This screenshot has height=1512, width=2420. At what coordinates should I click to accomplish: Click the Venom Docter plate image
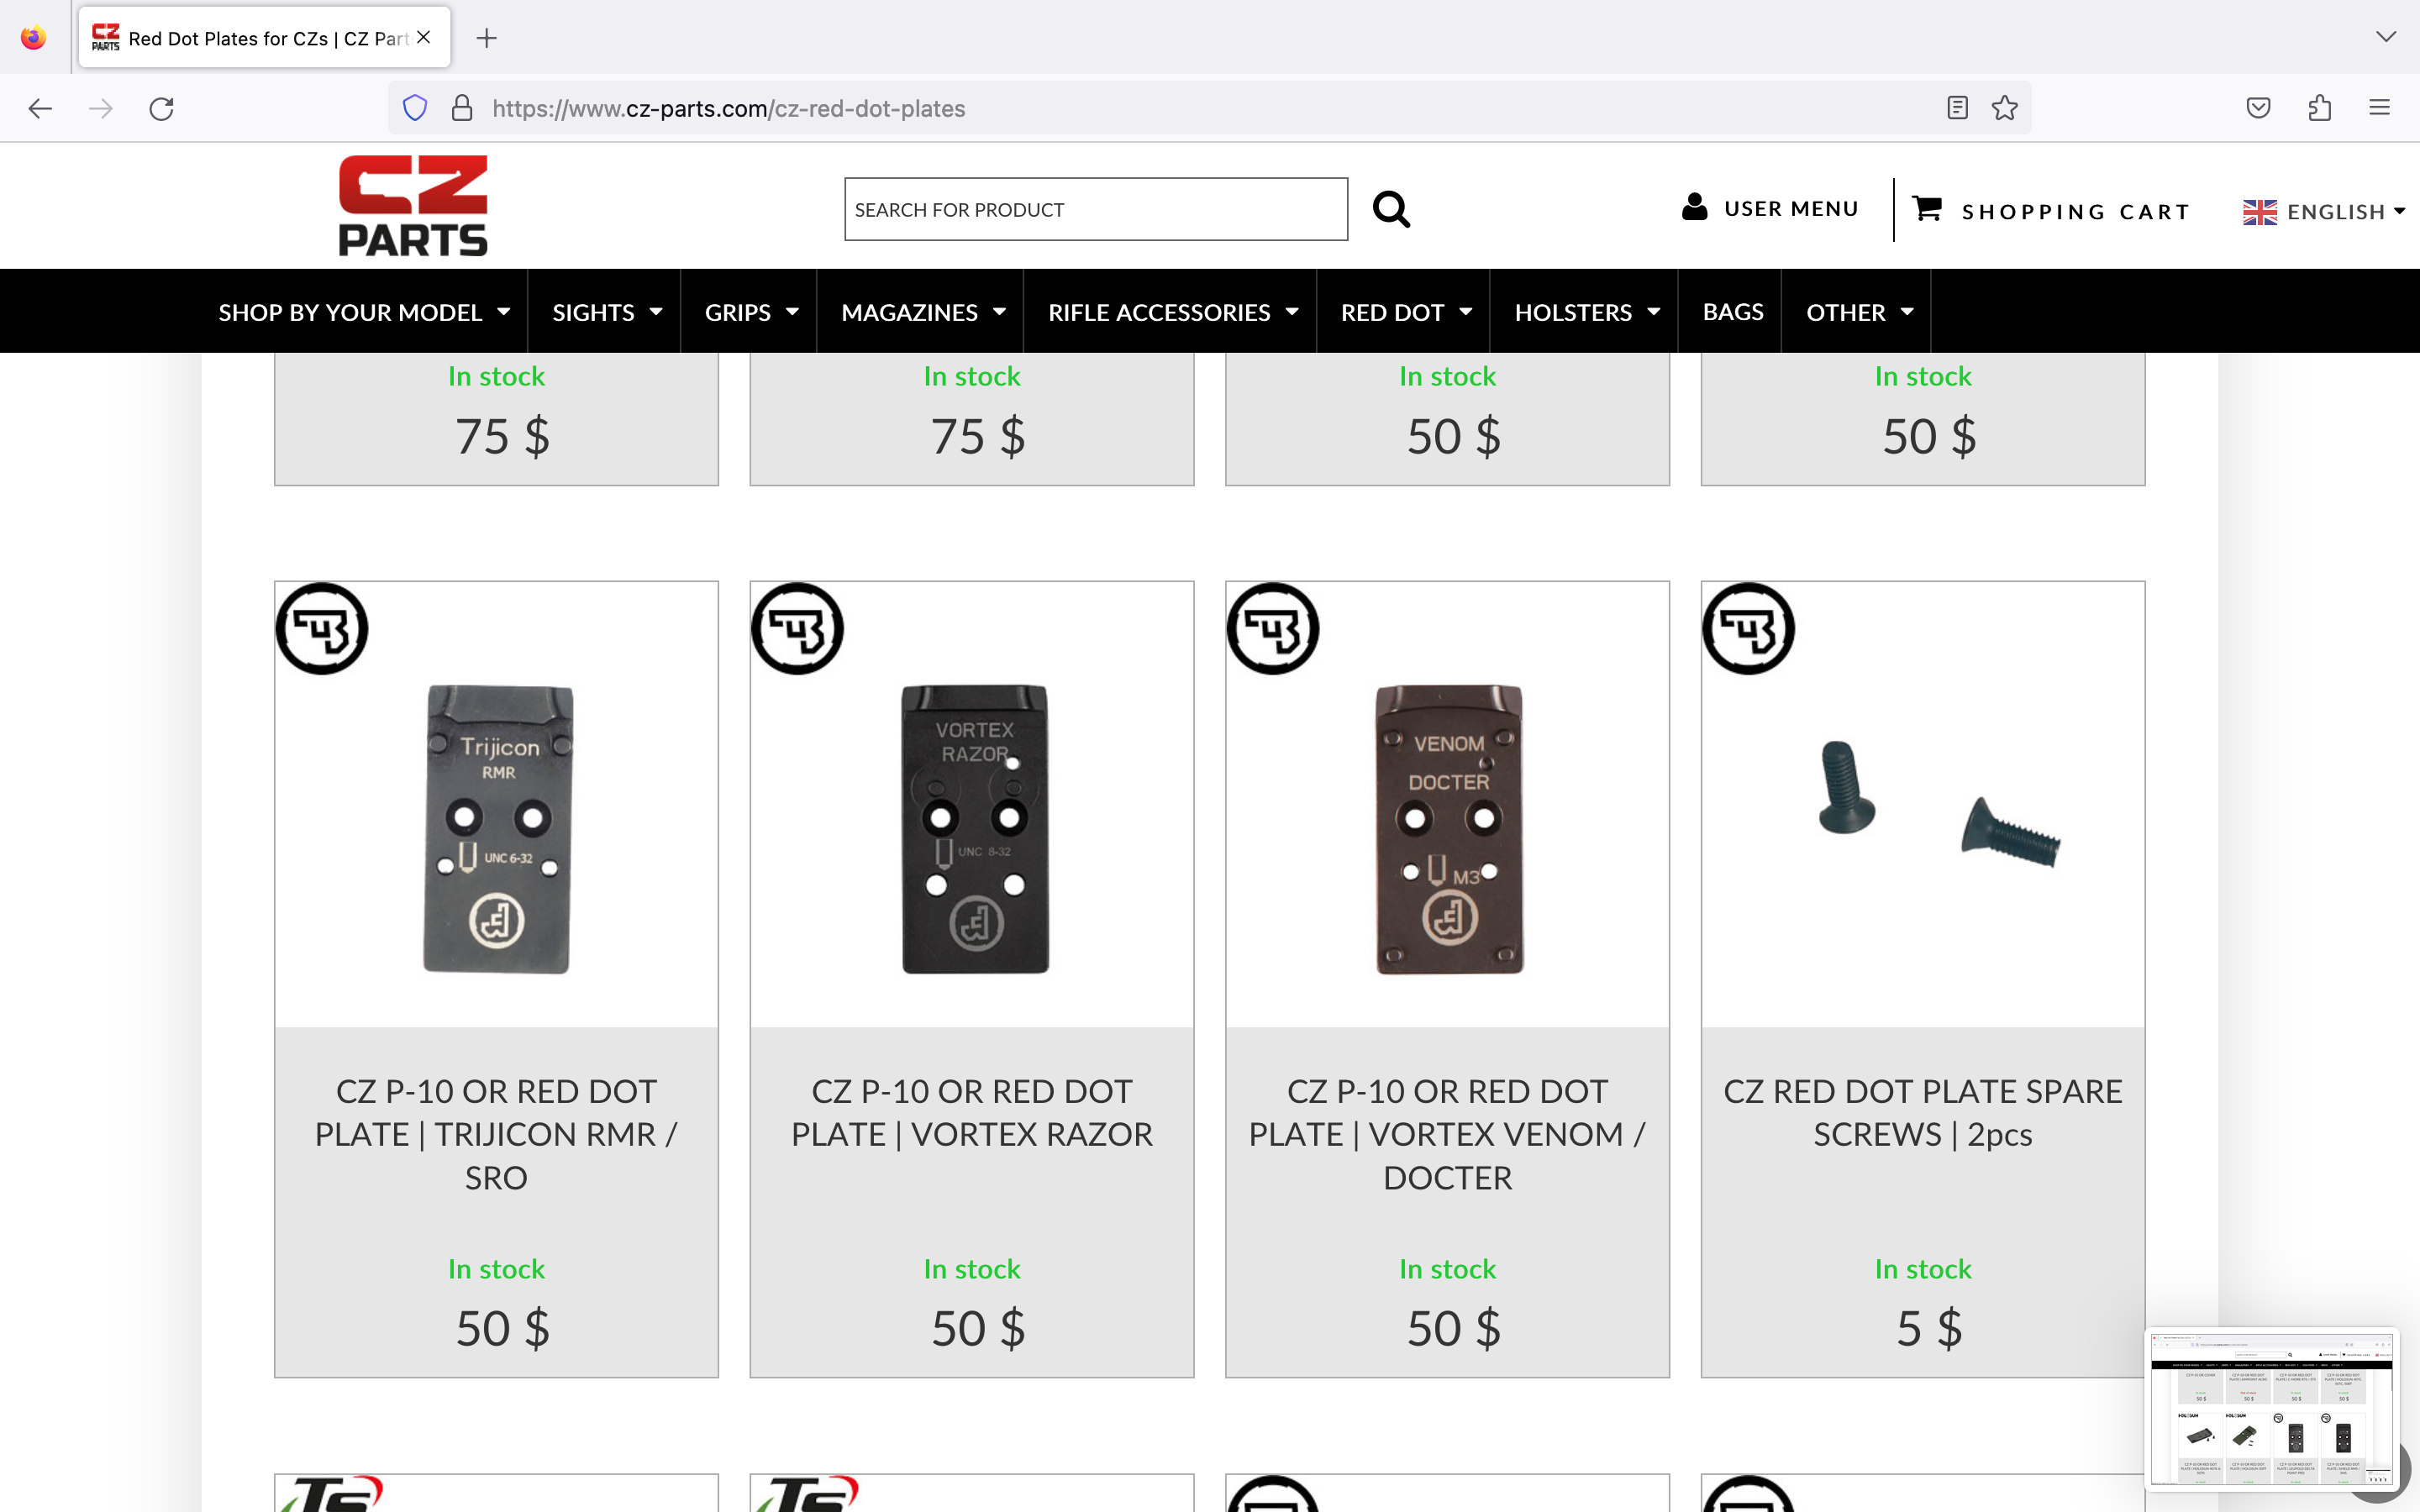[x=1449, y=829]
